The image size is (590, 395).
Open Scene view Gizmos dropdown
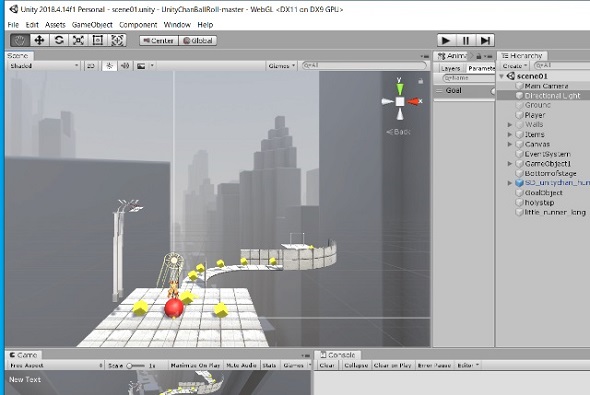[x=281, y=66]
